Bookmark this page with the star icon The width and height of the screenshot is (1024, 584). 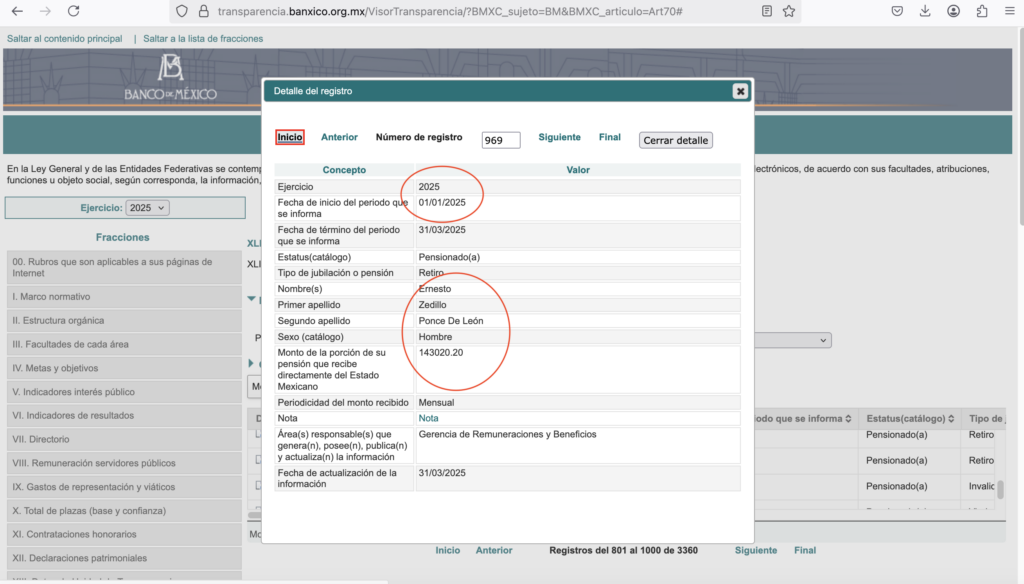[790, 11]
